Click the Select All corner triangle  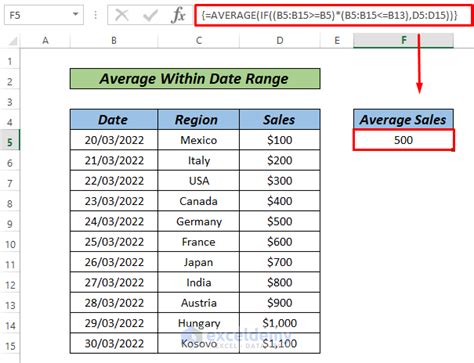[12, 41]
